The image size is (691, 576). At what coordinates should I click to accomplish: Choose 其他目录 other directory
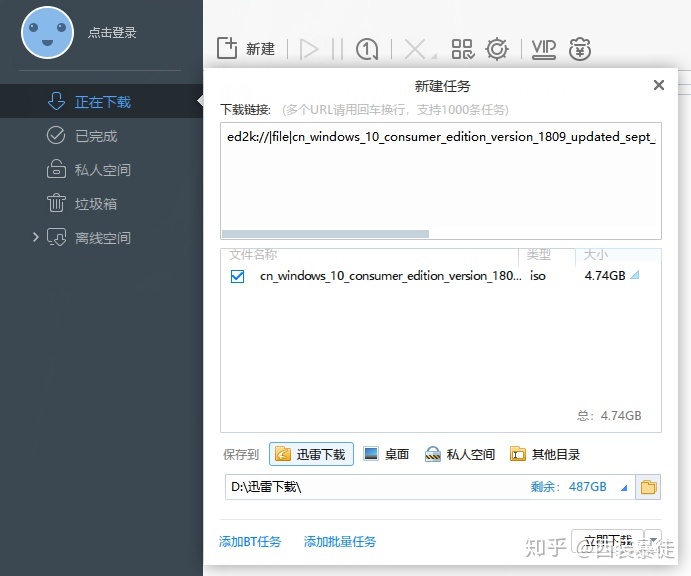coord(545,454)
